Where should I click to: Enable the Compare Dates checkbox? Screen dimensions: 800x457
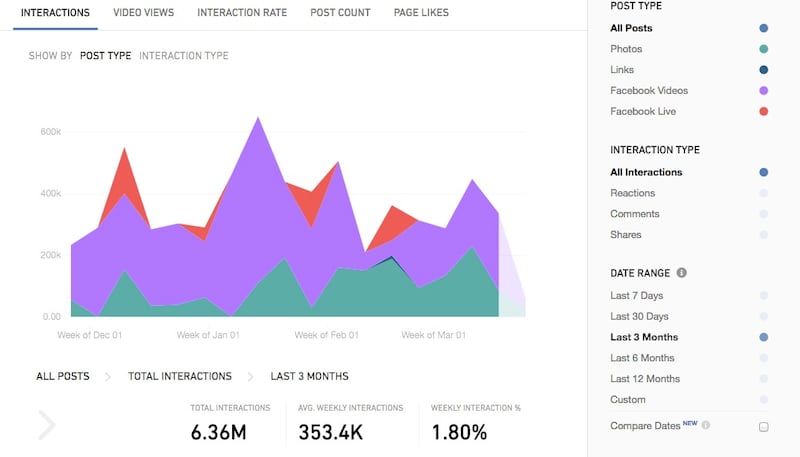(x=763, y=427)
